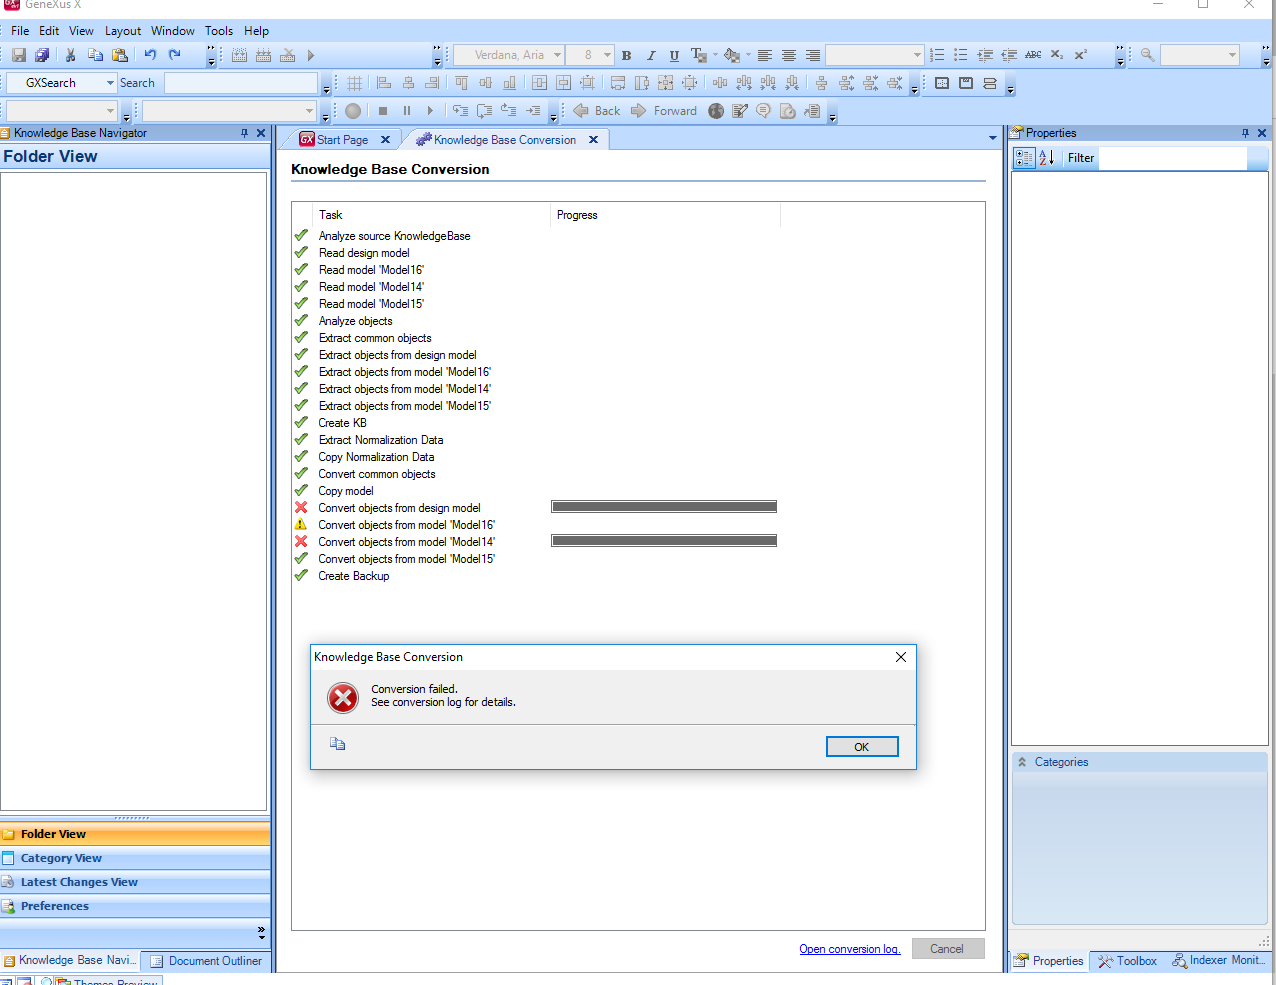Click the numbered list icon
The width and height of the screenshot is (1276, 985).
coord(937,55)
